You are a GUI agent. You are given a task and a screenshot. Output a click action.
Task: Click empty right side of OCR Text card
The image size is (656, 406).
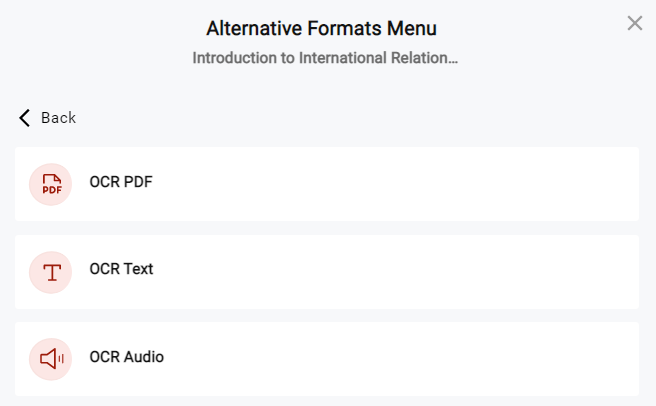(500, 271)
